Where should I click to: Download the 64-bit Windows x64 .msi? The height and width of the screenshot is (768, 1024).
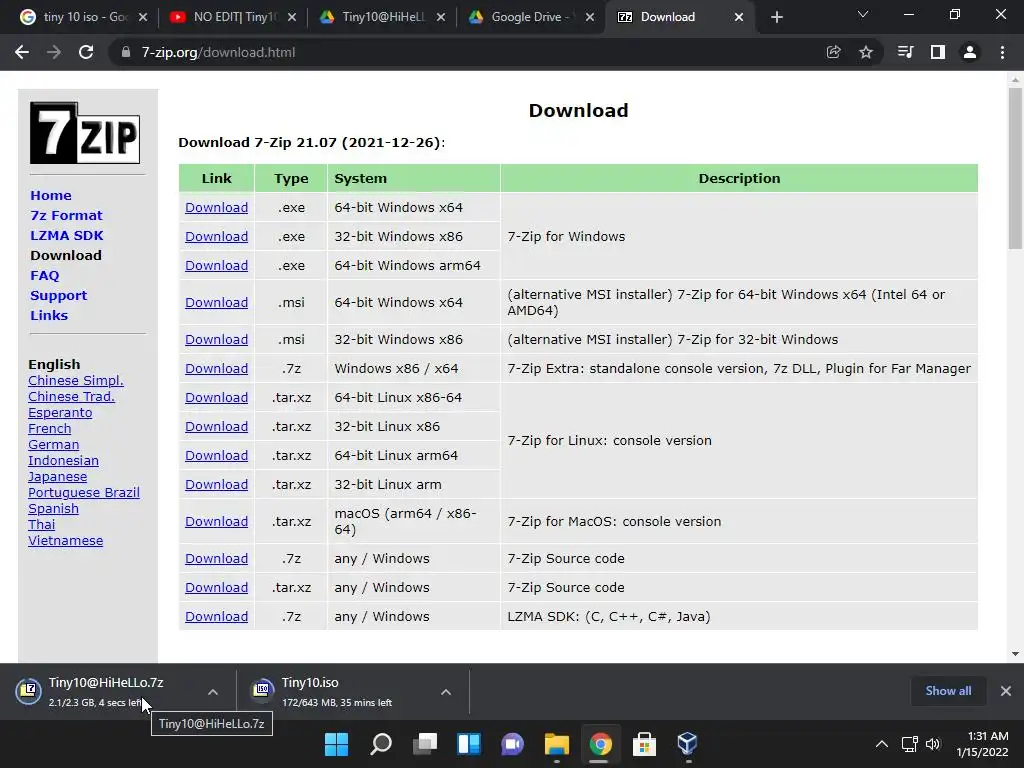216,302
